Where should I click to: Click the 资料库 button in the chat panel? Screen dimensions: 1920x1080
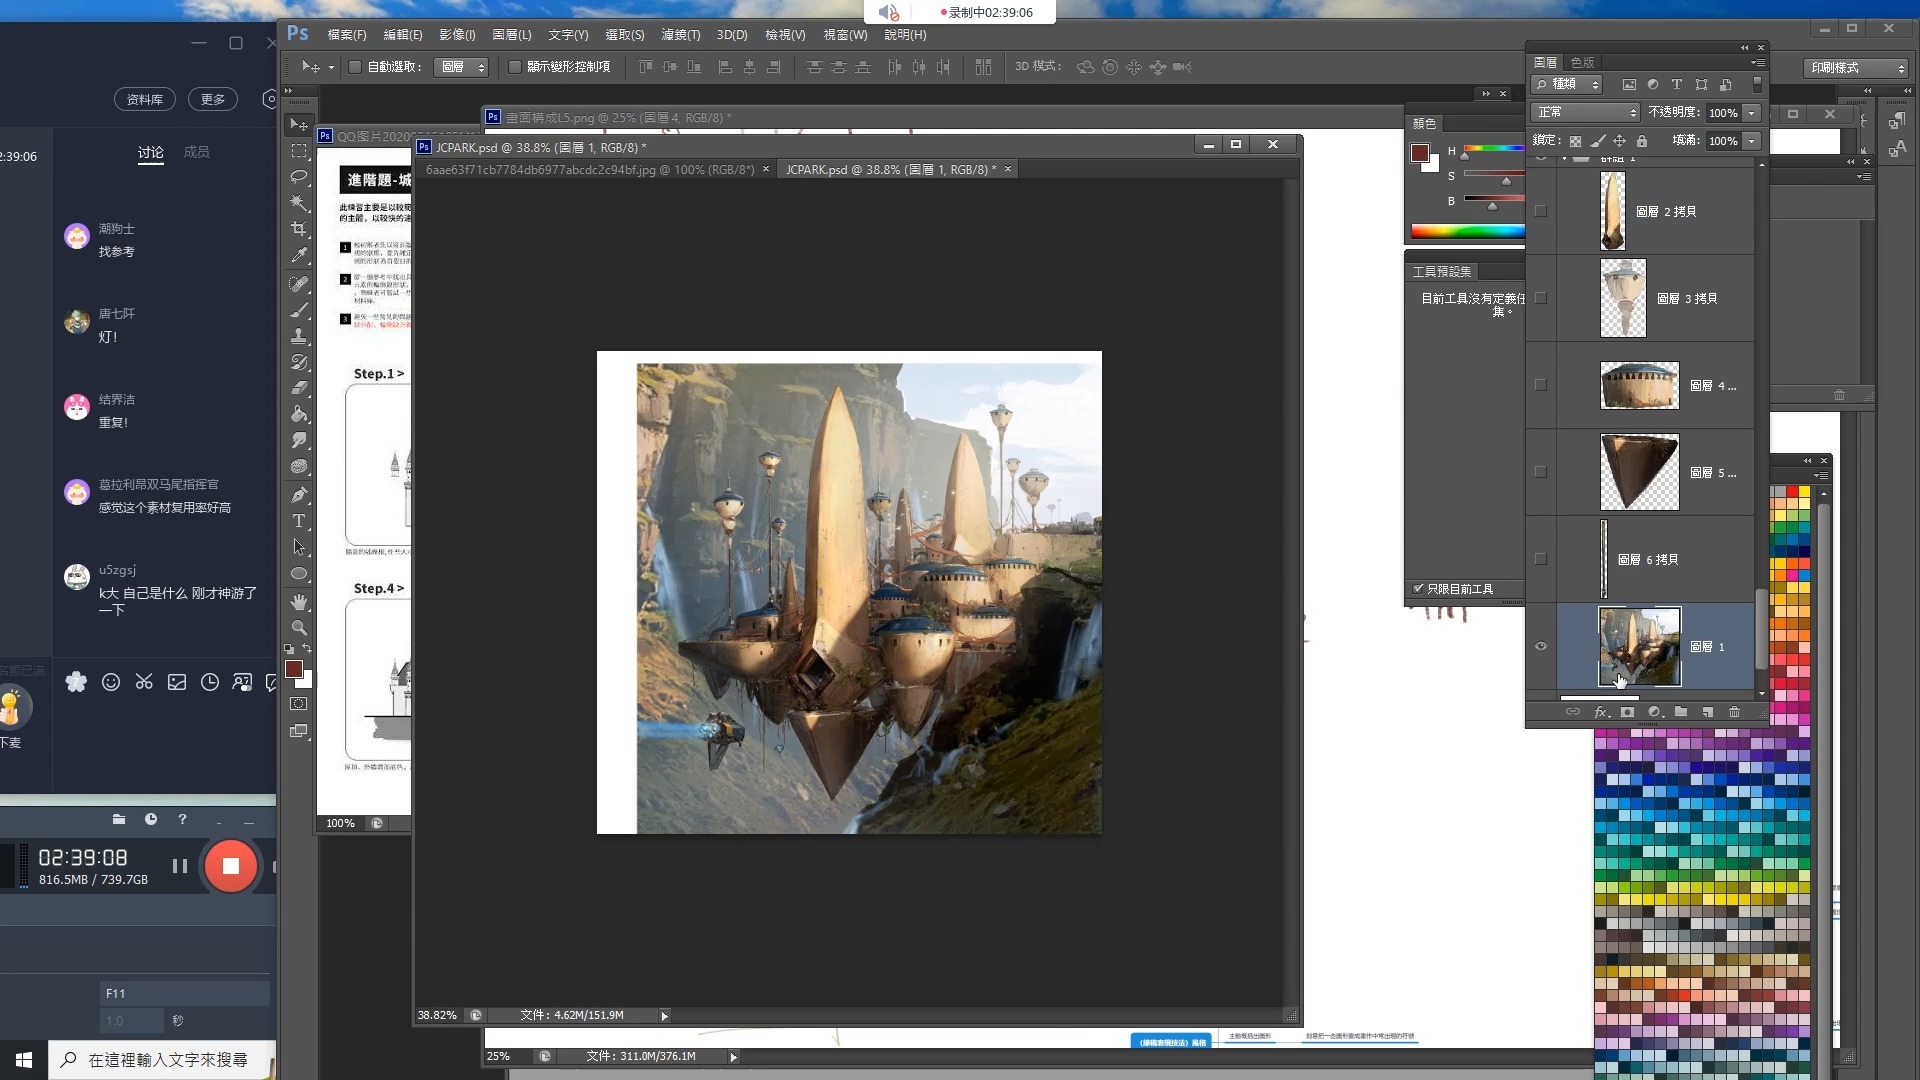pyautogui.click(x=145, y=99)
